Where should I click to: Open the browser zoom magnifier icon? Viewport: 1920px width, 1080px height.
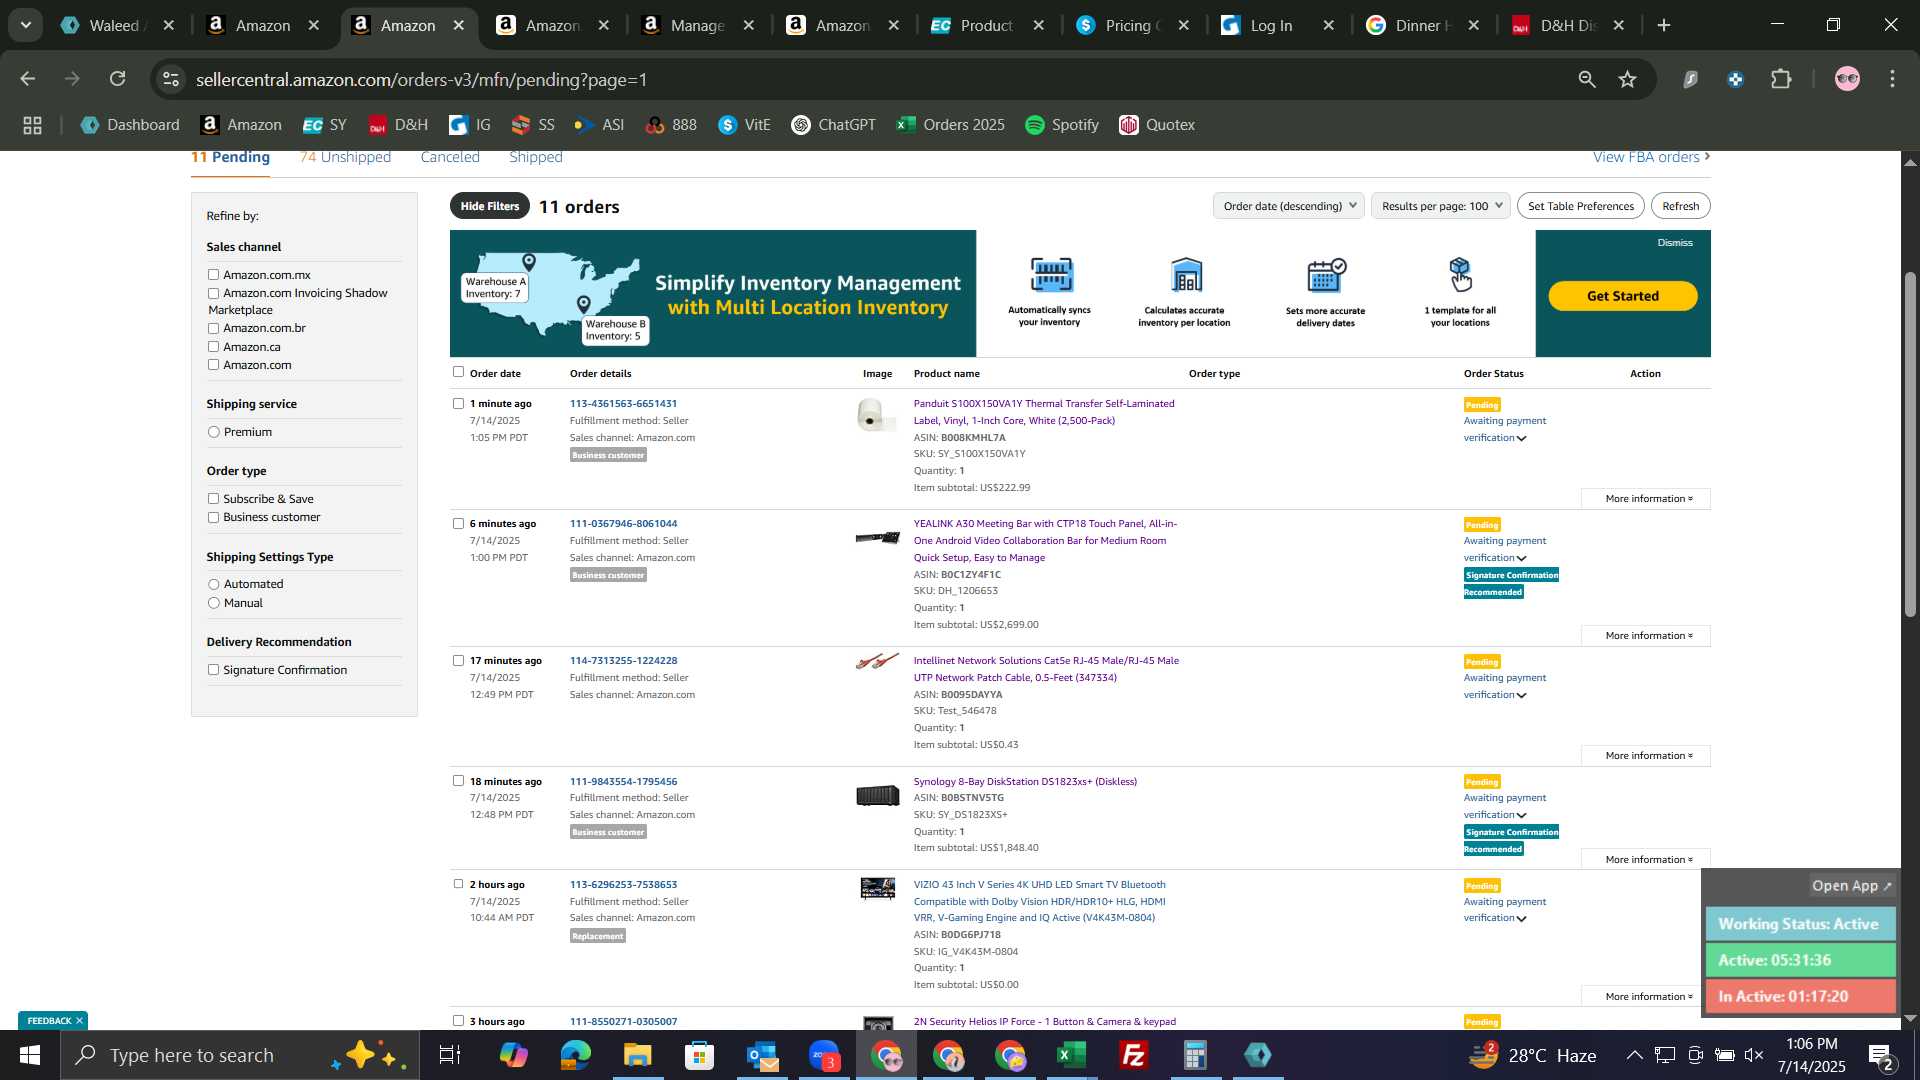[1587, 79]
